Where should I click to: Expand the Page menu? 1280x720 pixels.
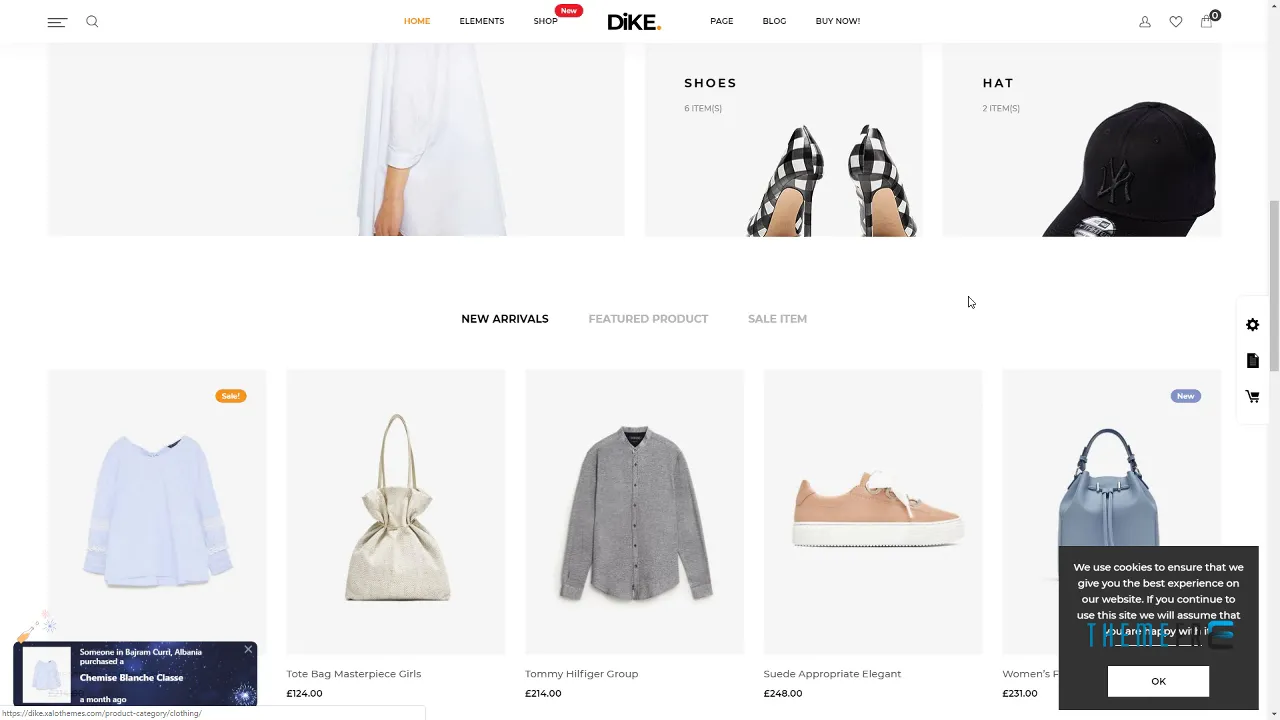point(722,21)
